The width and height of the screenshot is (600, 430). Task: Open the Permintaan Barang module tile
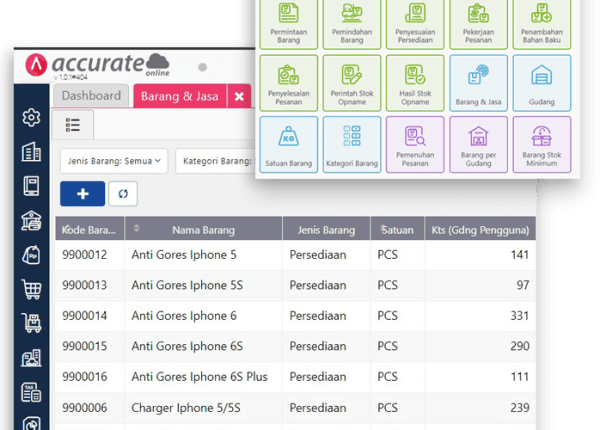[x=288, y=22]
